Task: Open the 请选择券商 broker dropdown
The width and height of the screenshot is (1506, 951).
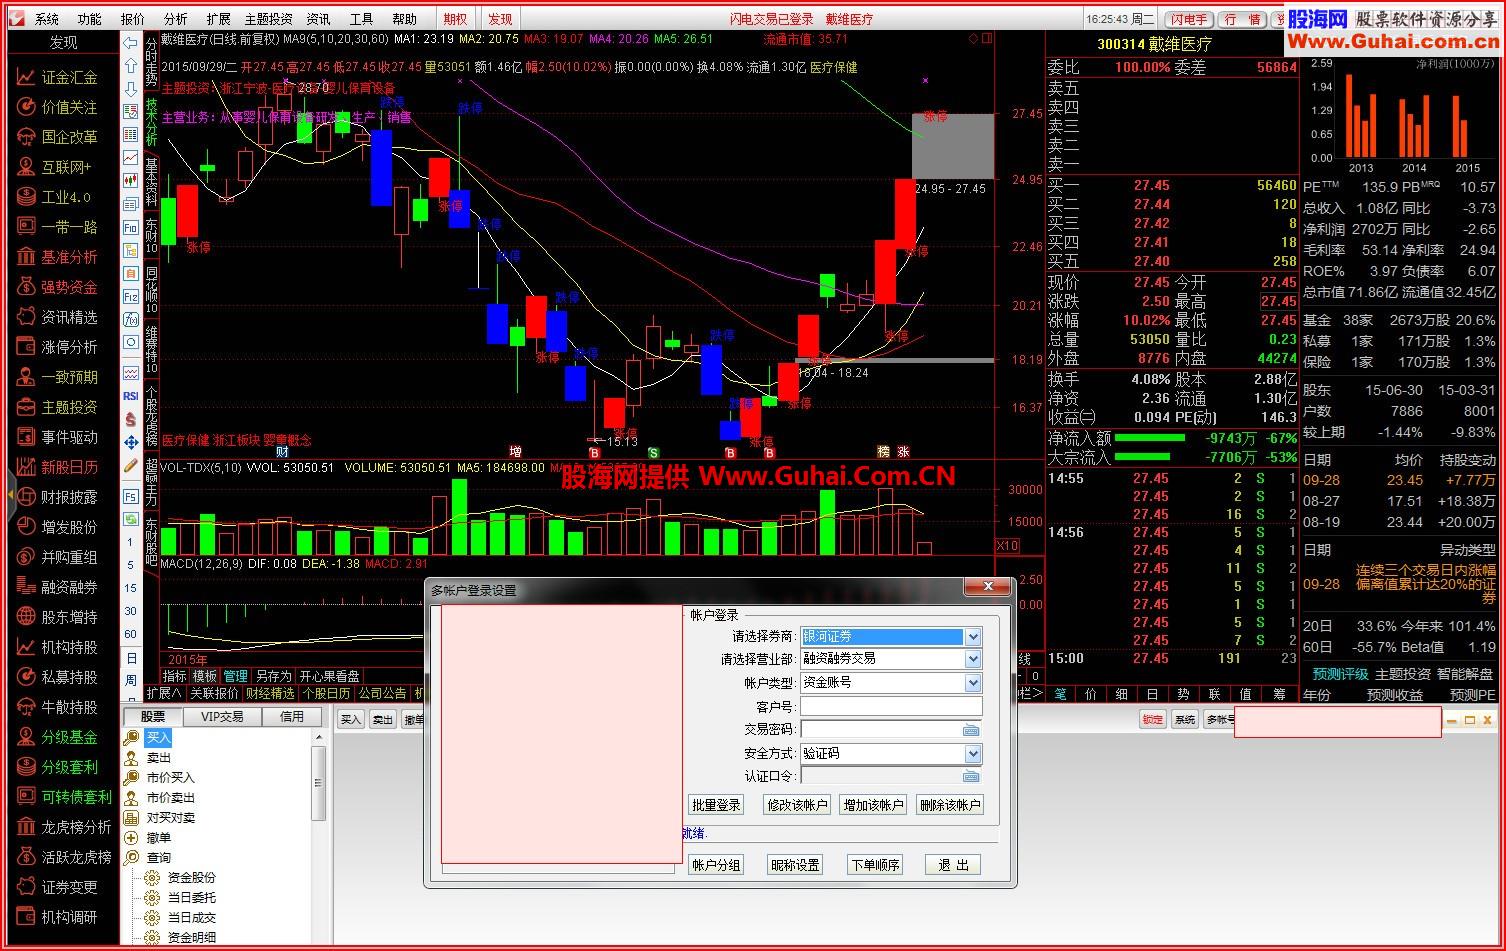Action: click(x=972, y=637)
